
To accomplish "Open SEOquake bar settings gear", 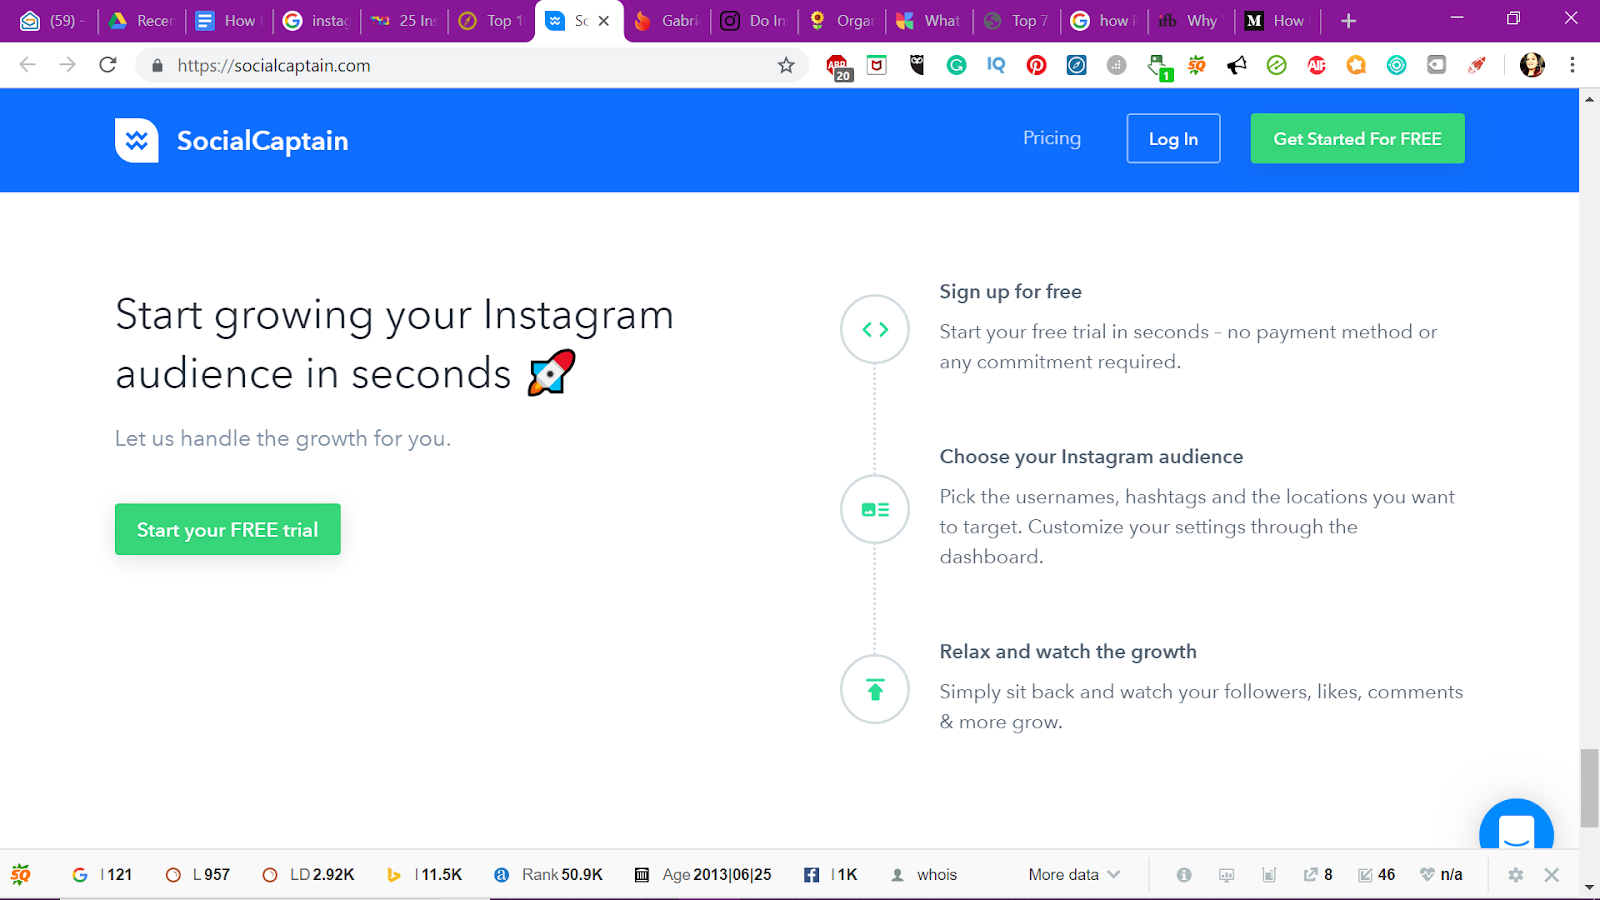I will [x=1516, y=875].
